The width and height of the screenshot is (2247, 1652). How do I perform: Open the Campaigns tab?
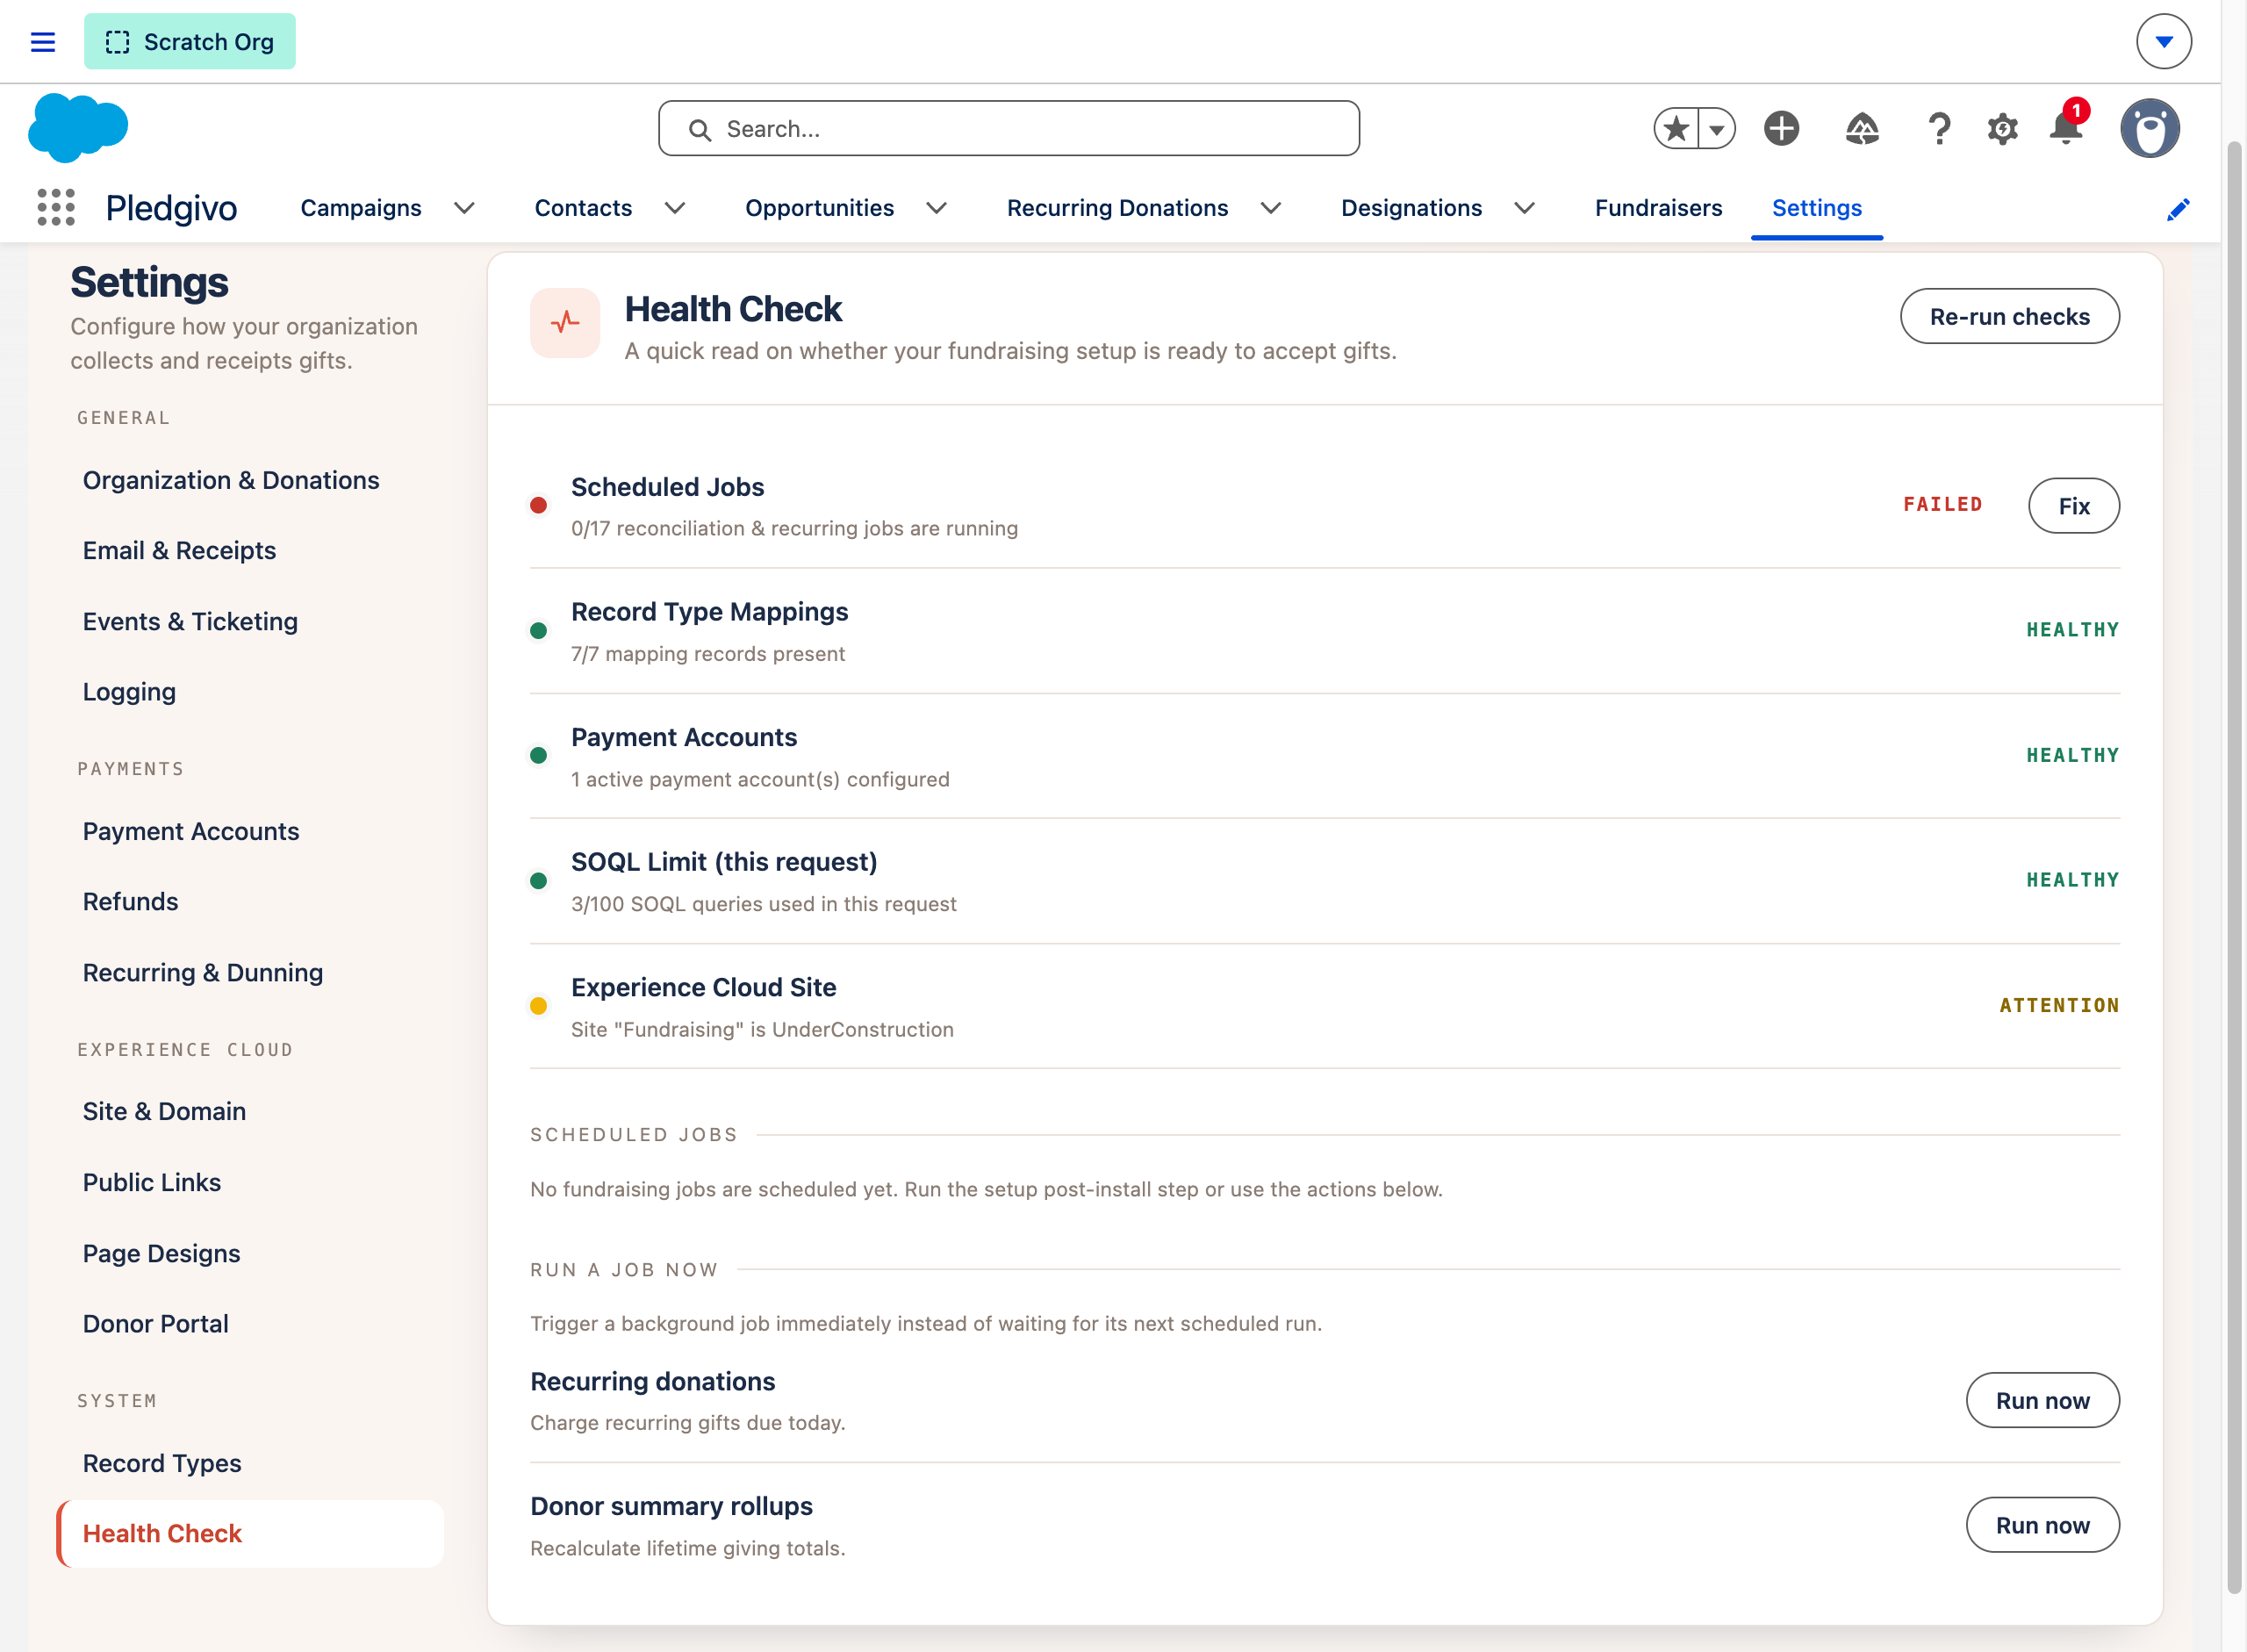(361, 208)
